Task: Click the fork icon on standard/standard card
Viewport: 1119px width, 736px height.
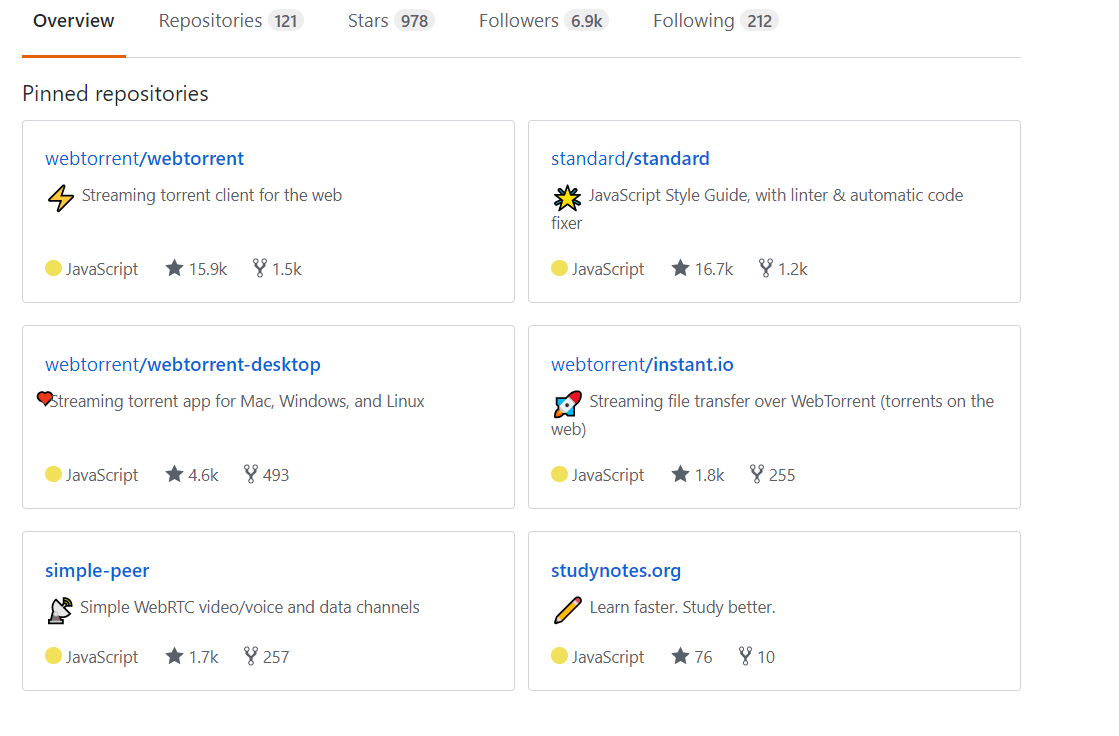Action: [x=766, y=268]
